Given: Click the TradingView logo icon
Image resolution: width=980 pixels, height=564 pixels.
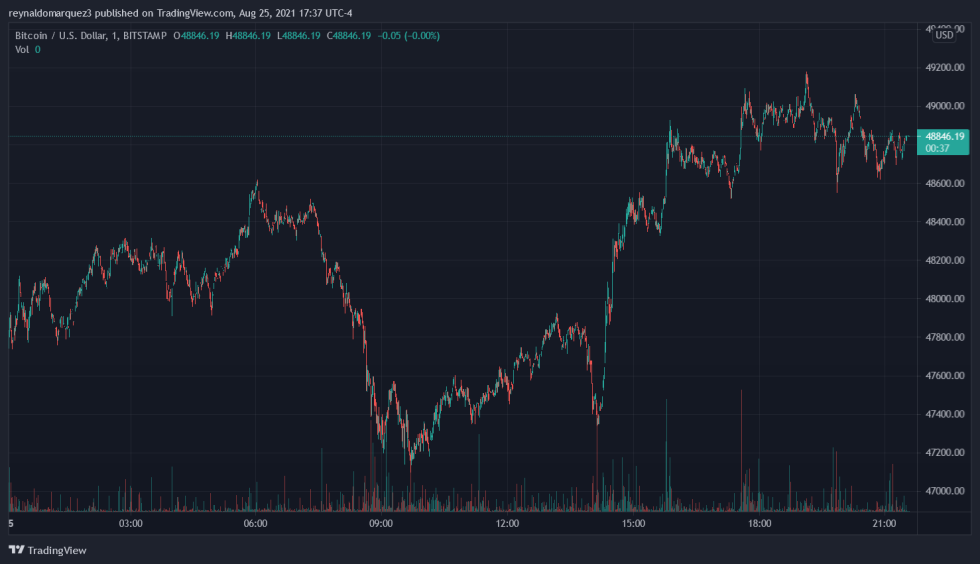Looking at the screenshot, I should click(x=17, y=550).
